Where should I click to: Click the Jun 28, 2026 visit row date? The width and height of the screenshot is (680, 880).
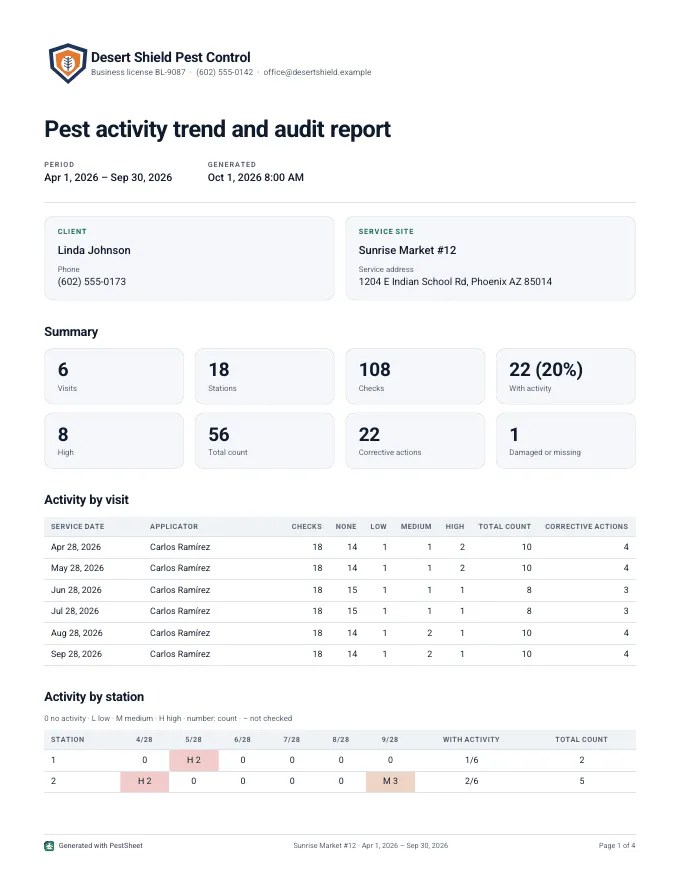click(x=76, y=590)
